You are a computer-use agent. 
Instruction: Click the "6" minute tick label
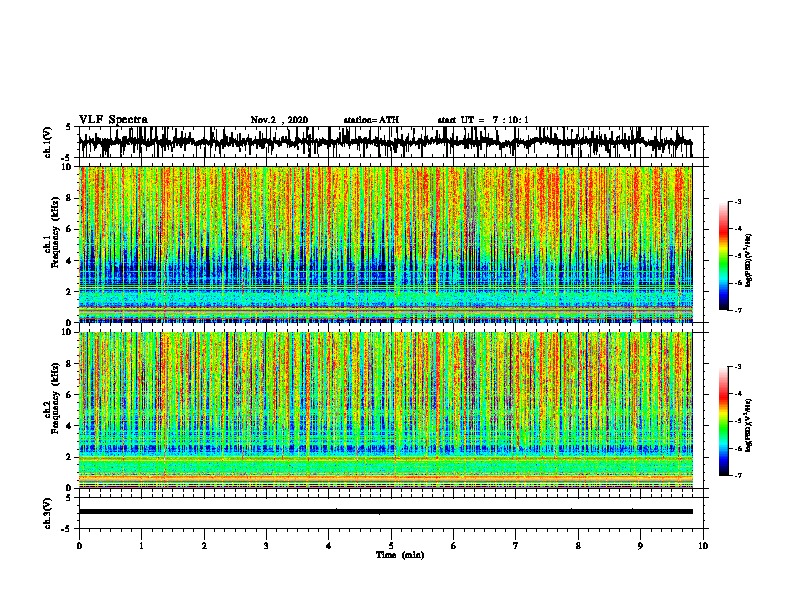point(454,546)
